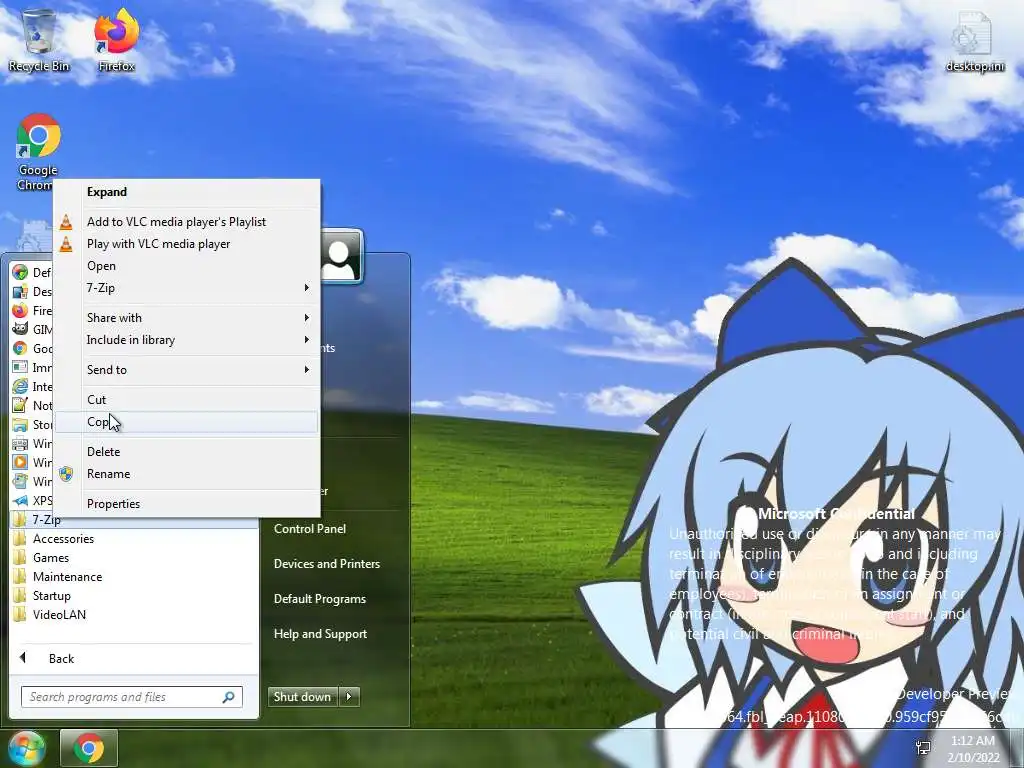The width and height of the screenshot is (1024, 768).
Task: Open Chrome from the taskbar
Action: pos(89,748)
